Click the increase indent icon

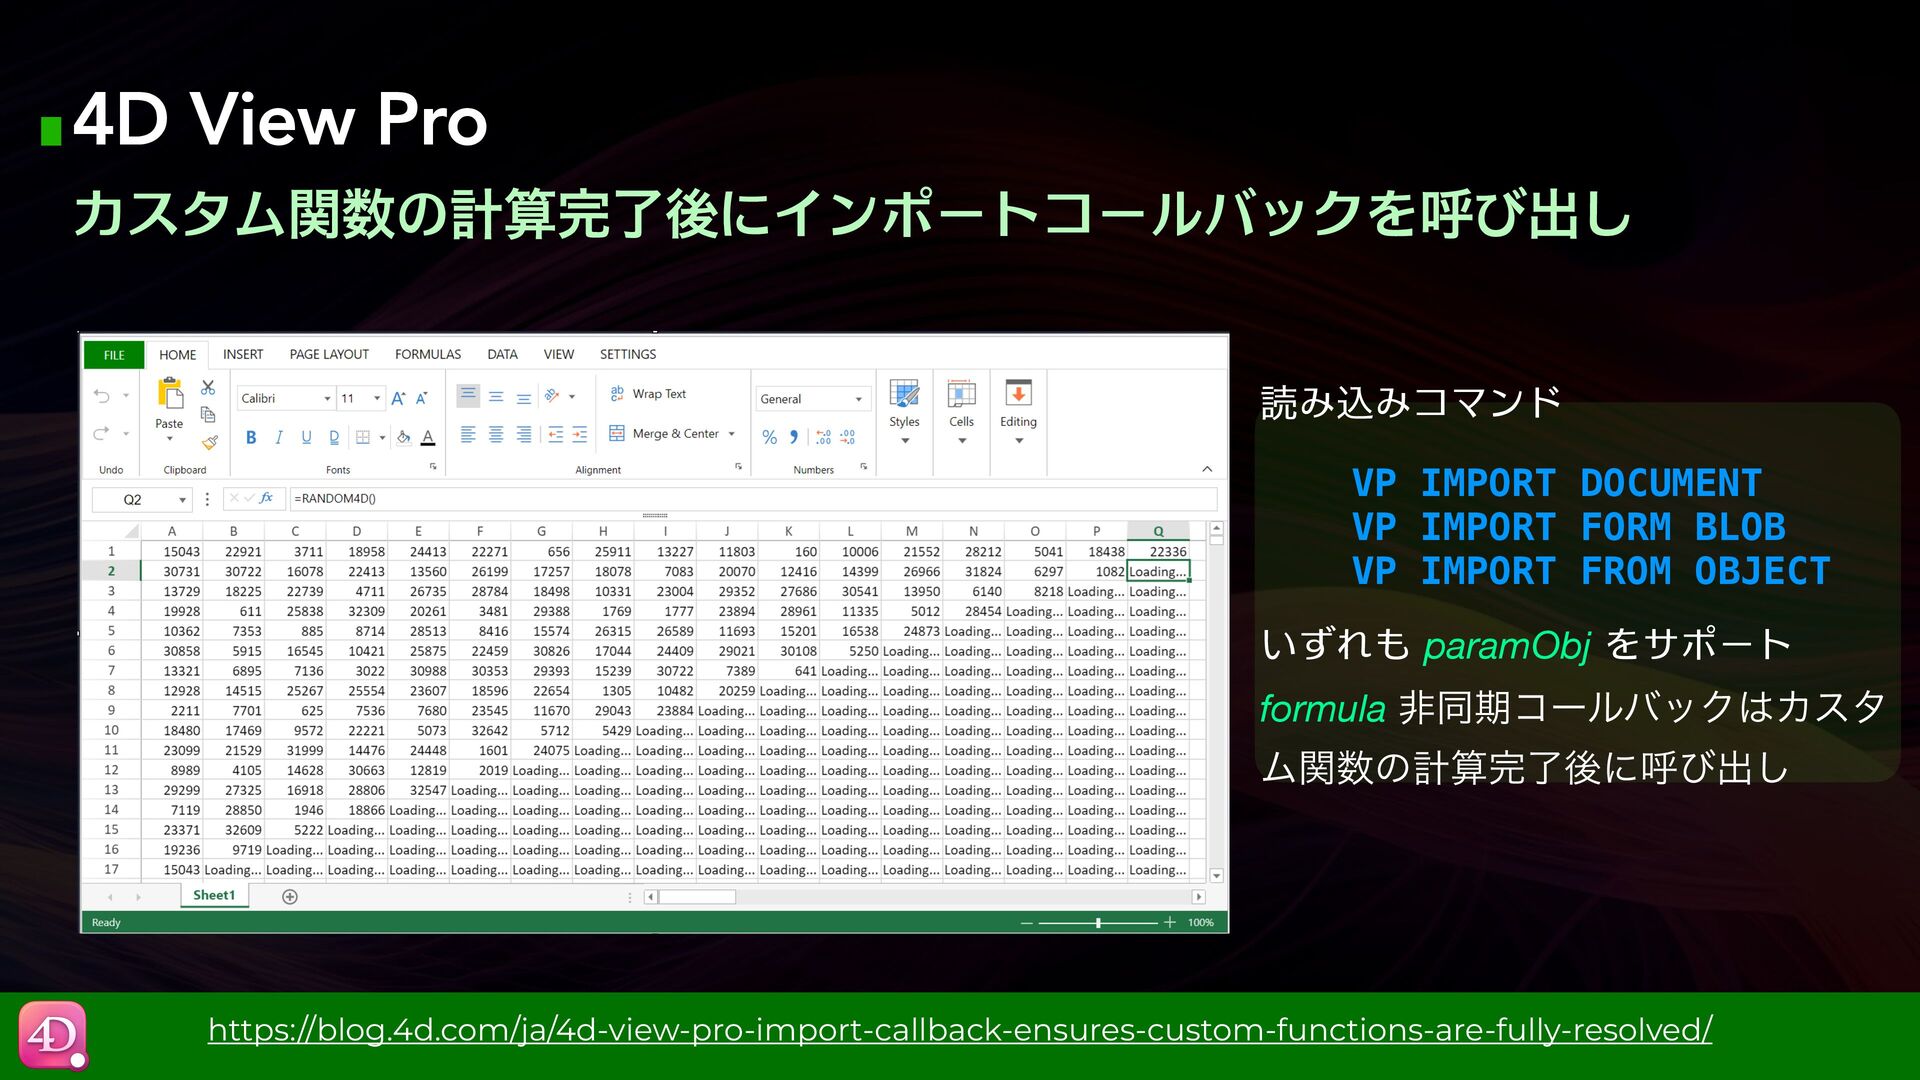(x=580, y=434)
